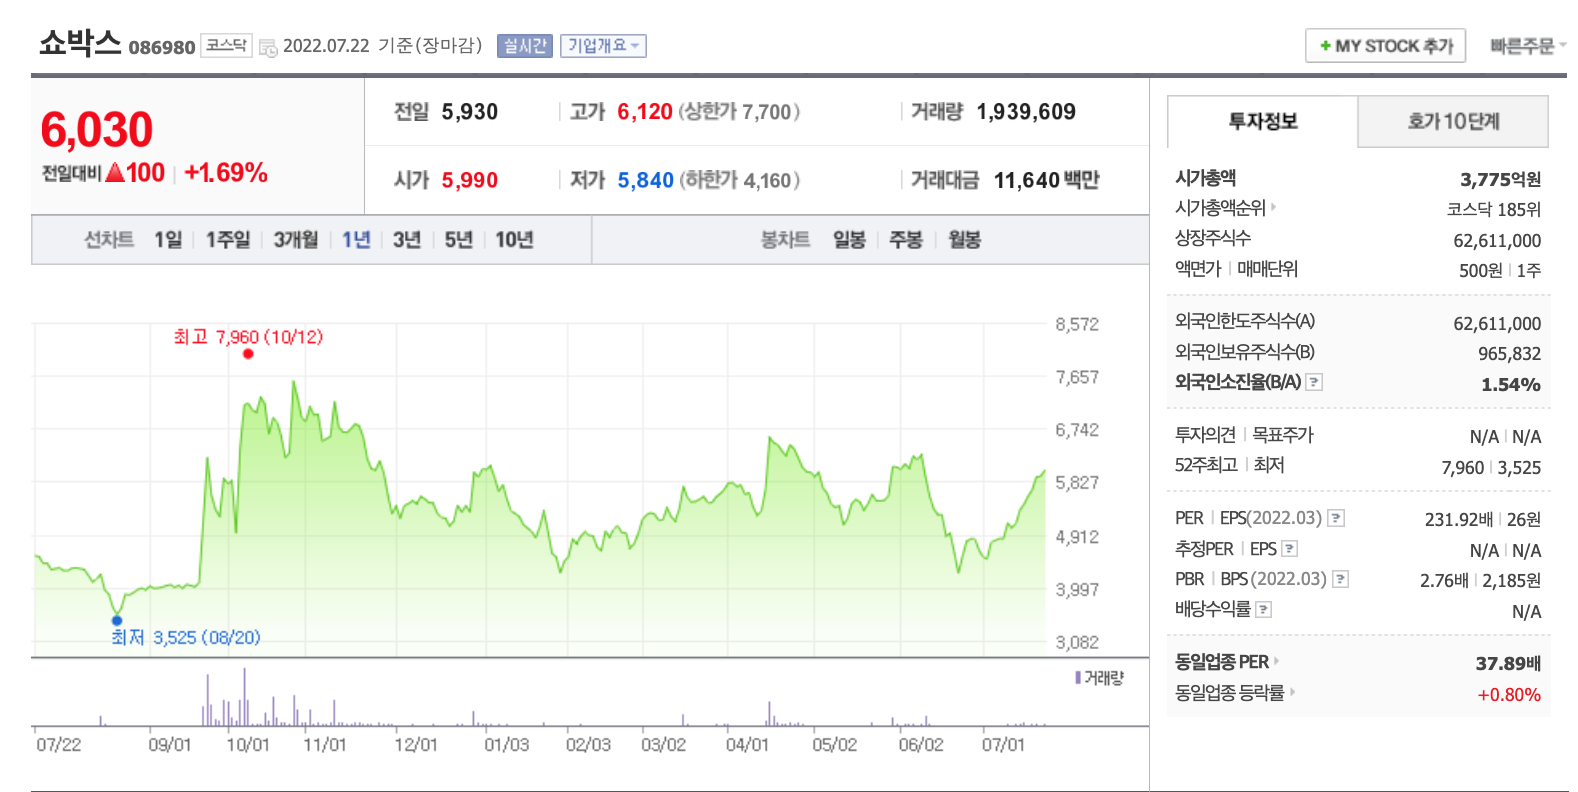Click the 쇼박스 stock name heading
Image resolution: width=1578 pixels, height=792 pixels.
coord(80,43)
